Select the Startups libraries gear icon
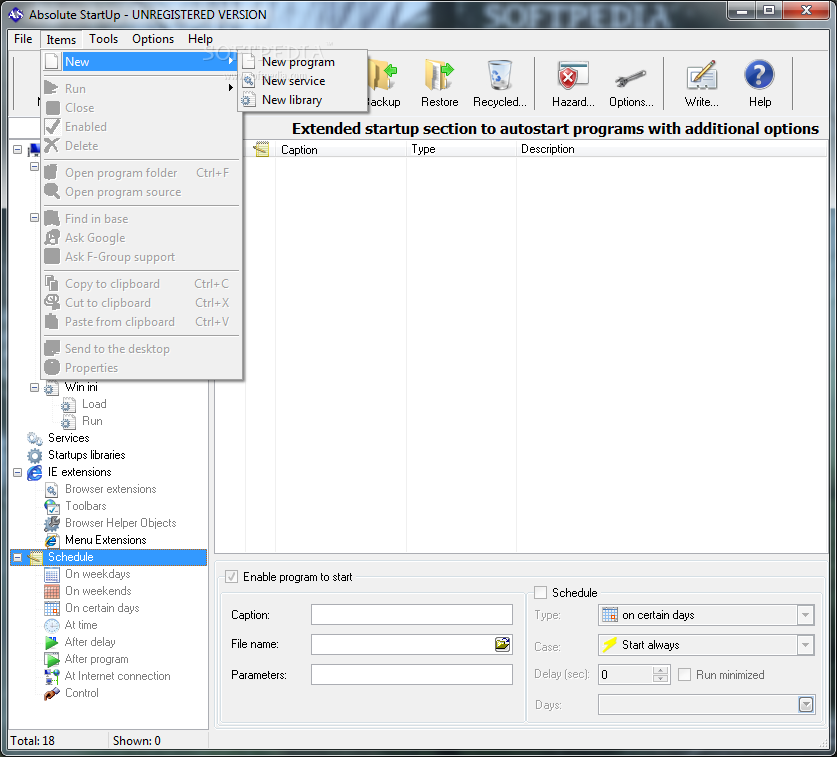The height and width of the screenshot is (757, 837). (35, 455)
